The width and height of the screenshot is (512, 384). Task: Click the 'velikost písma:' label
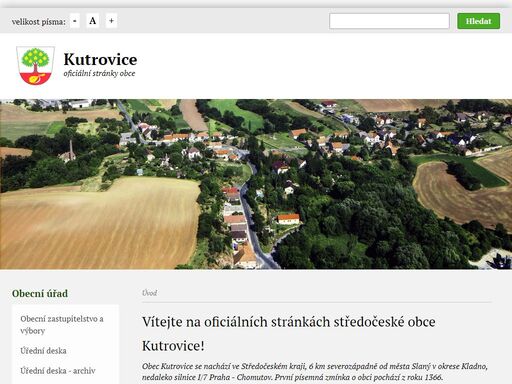(39, 22)
